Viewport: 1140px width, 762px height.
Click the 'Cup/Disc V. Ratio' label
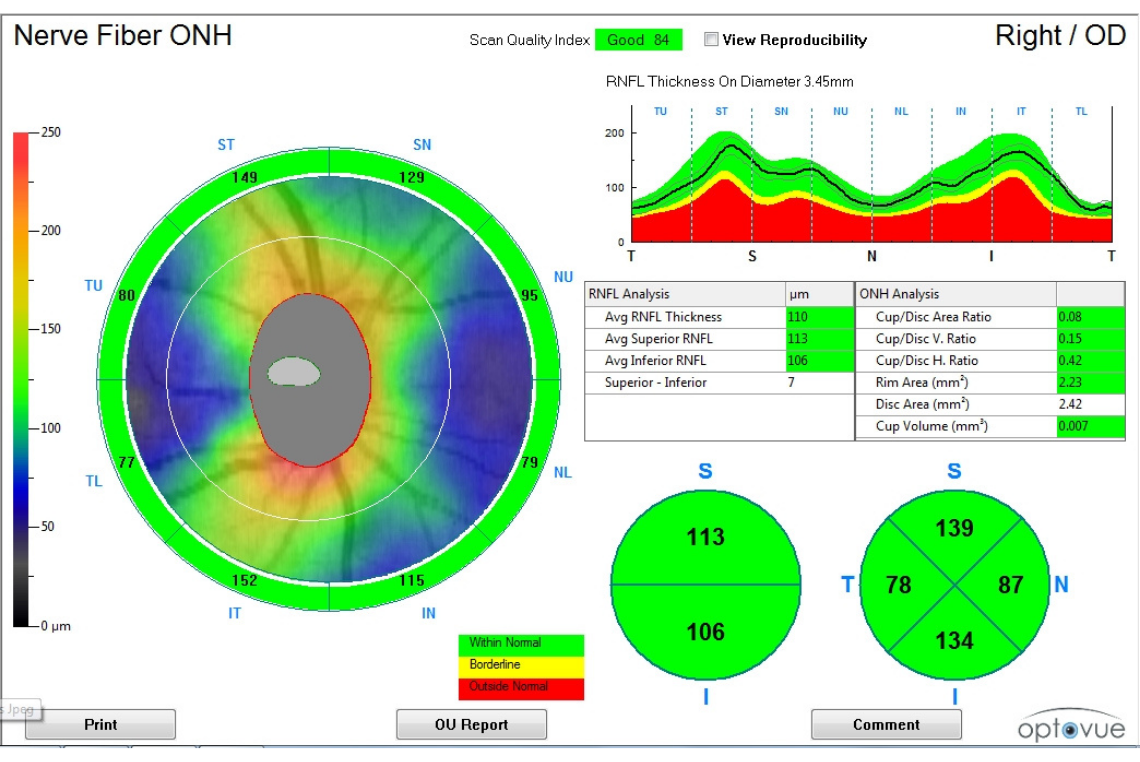click(x=926, y=339)
